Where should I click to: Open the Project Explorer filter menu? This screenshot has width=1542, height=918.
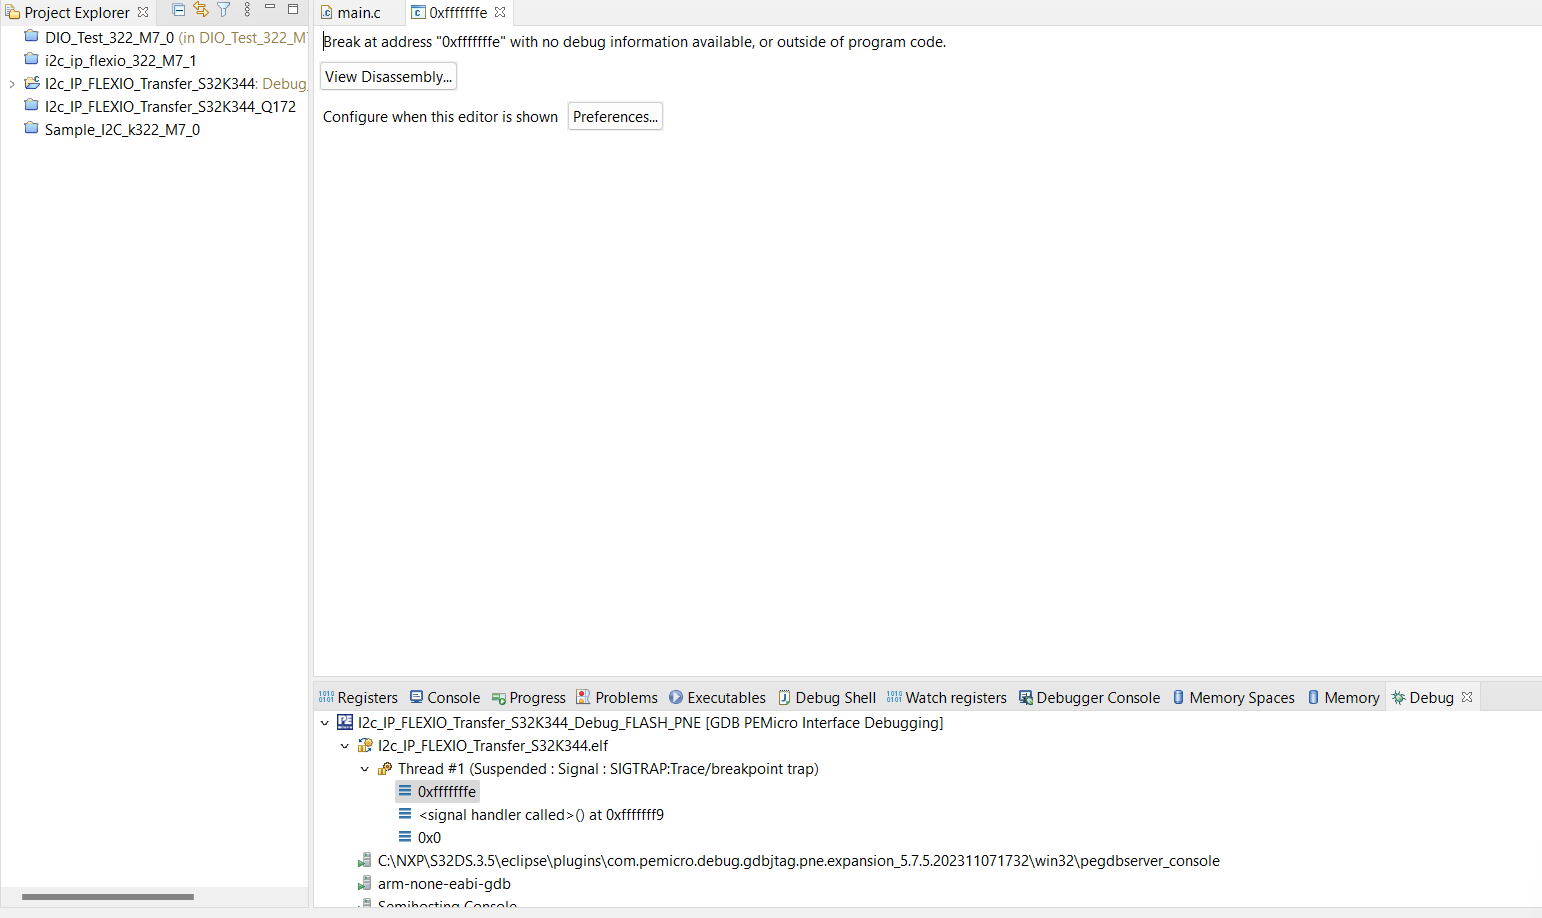point(222,9)
